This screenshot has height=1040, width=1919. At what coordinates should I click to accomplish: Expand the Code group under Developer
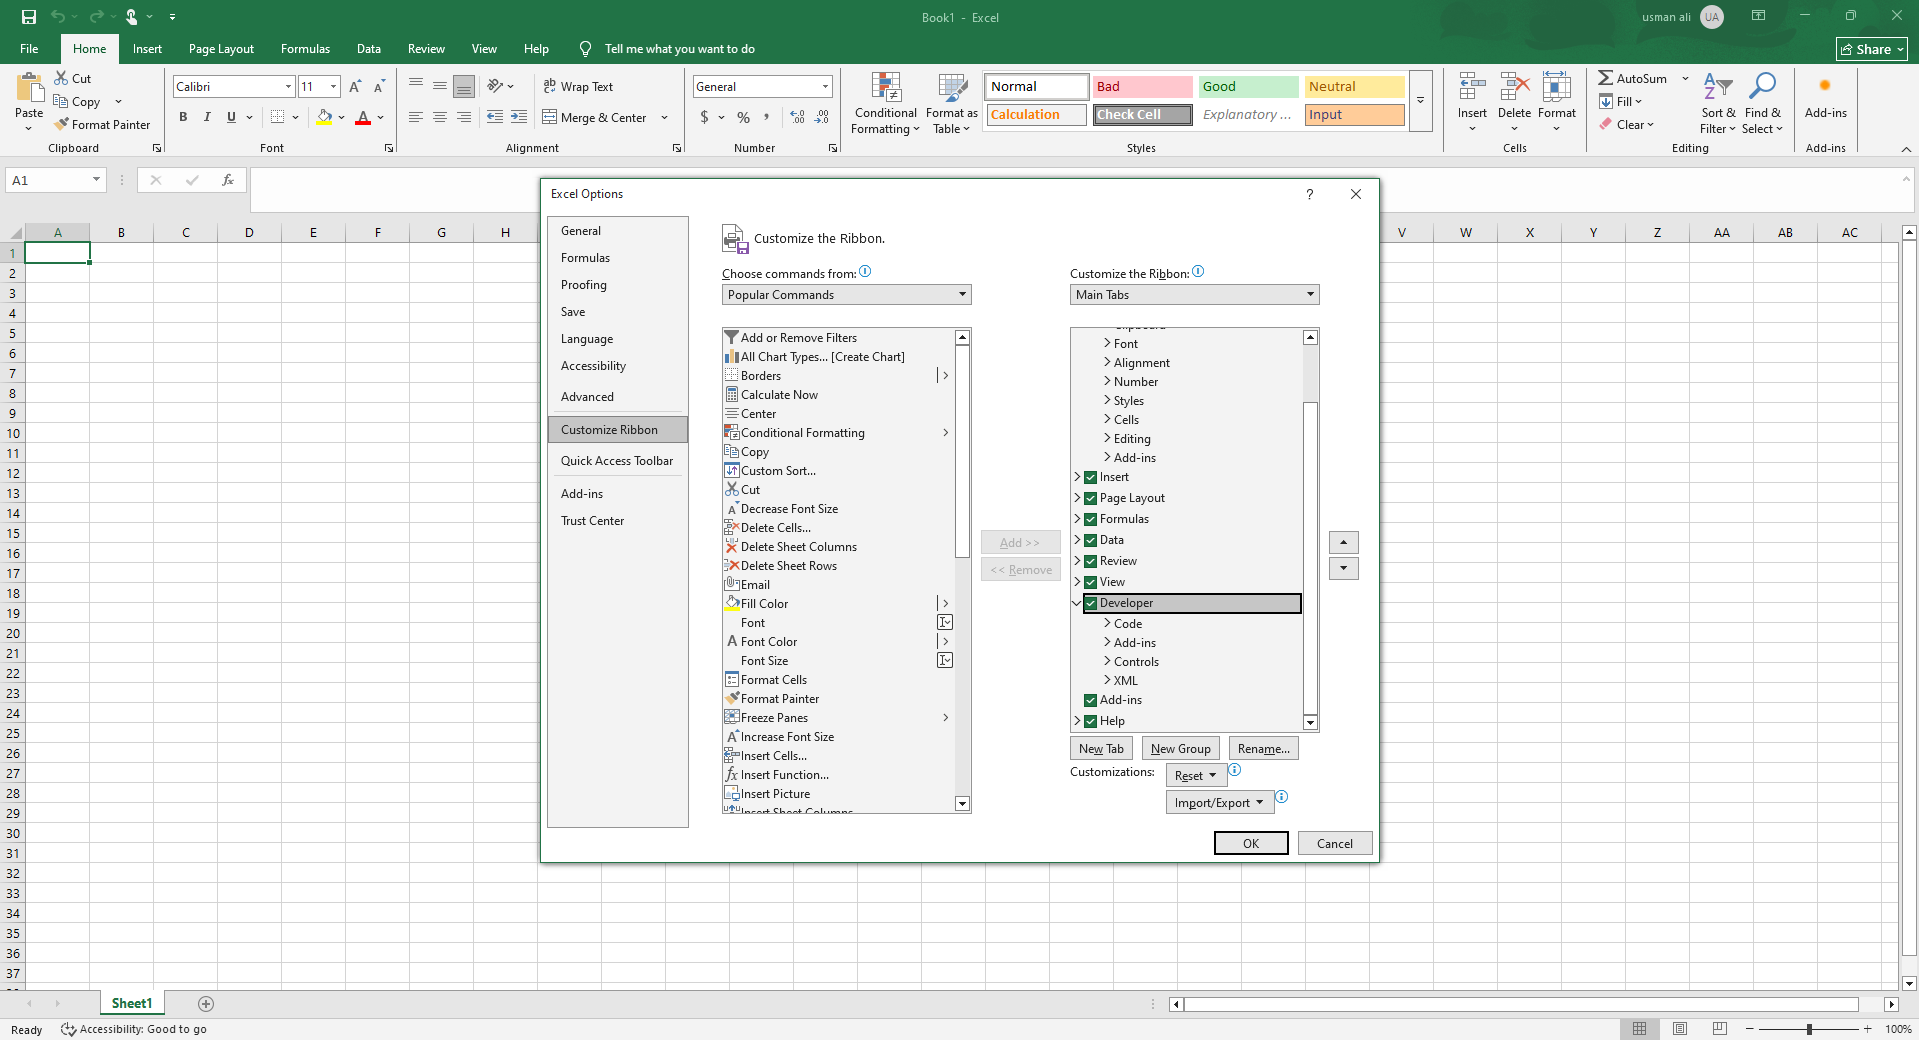pos(1107,624)
